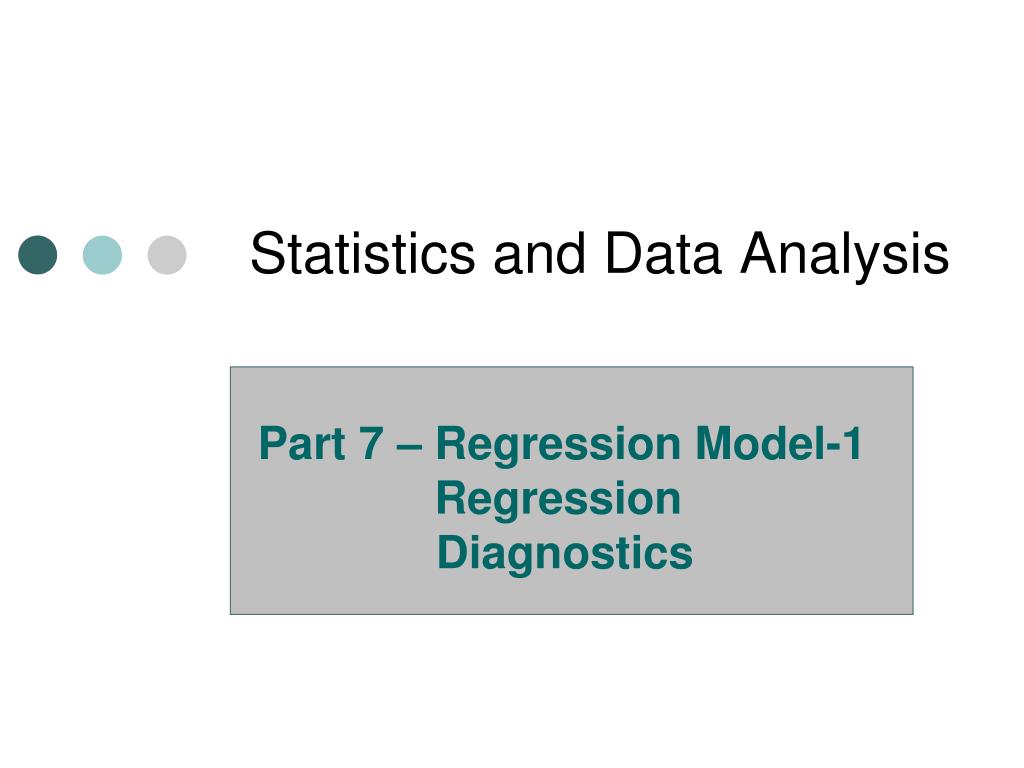Click the standalone 'Regression' second line
The image size is (1024, 768).
(x=558, y=501)
